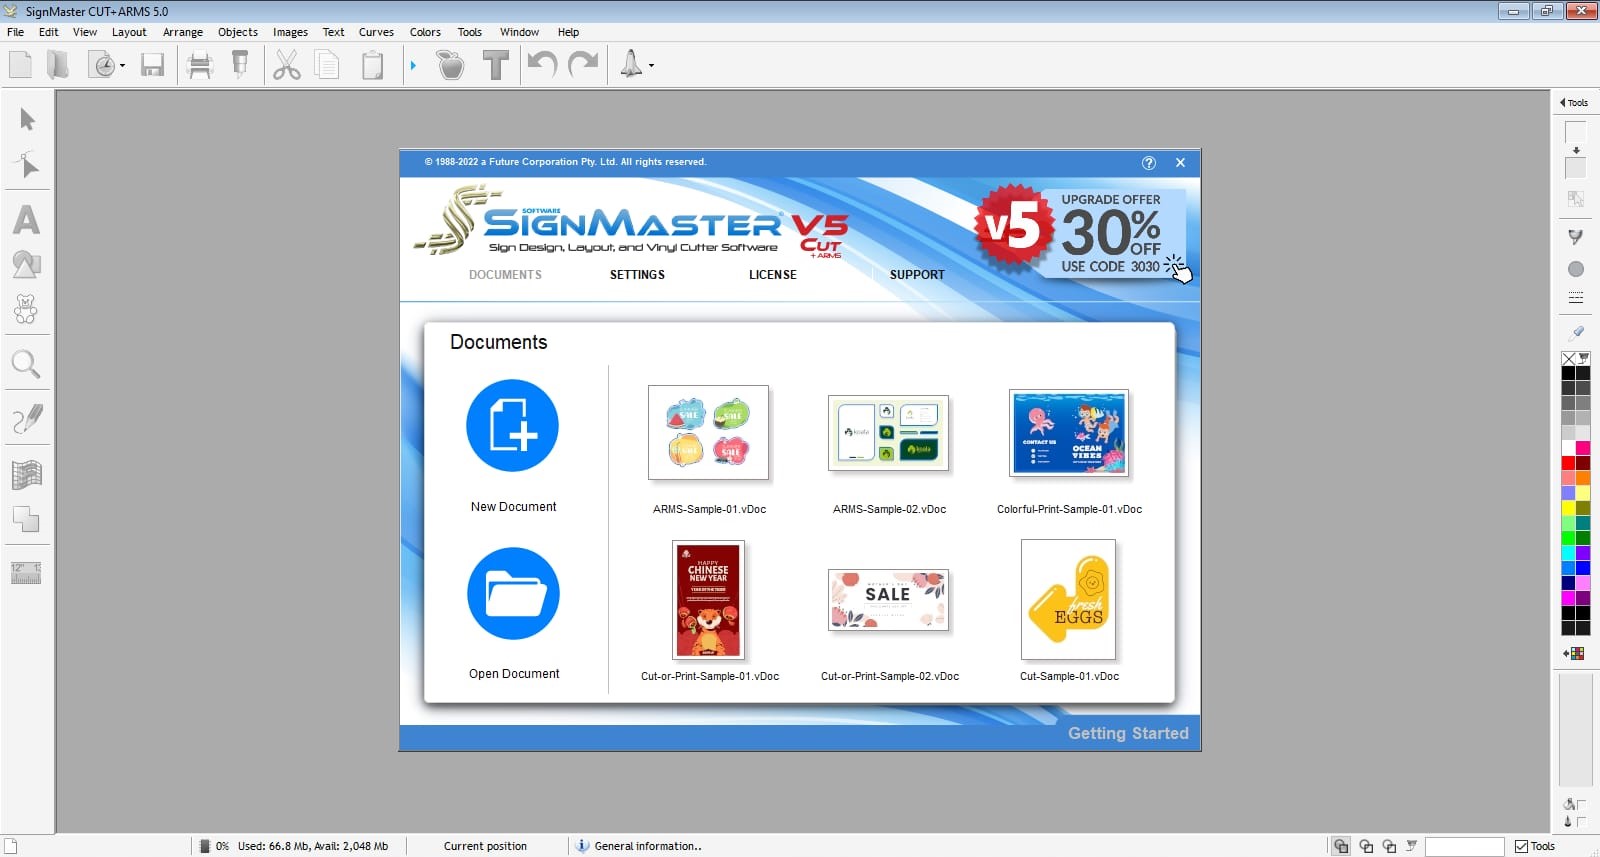Toggle the Tools checkbox in status bar

1521,846
